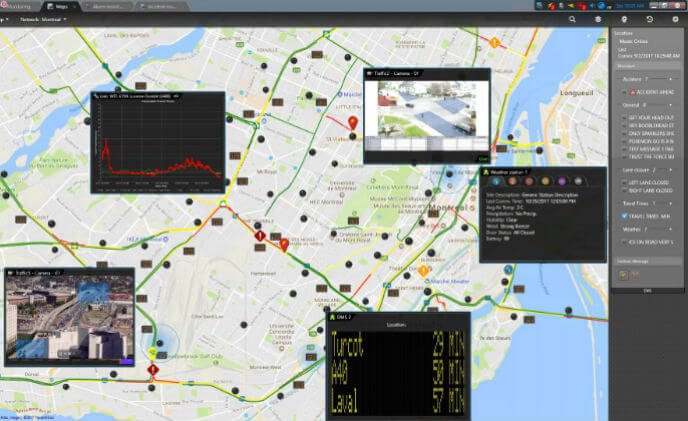
Task: Open the settings gear in map toolbar
Action: [675, 19]
